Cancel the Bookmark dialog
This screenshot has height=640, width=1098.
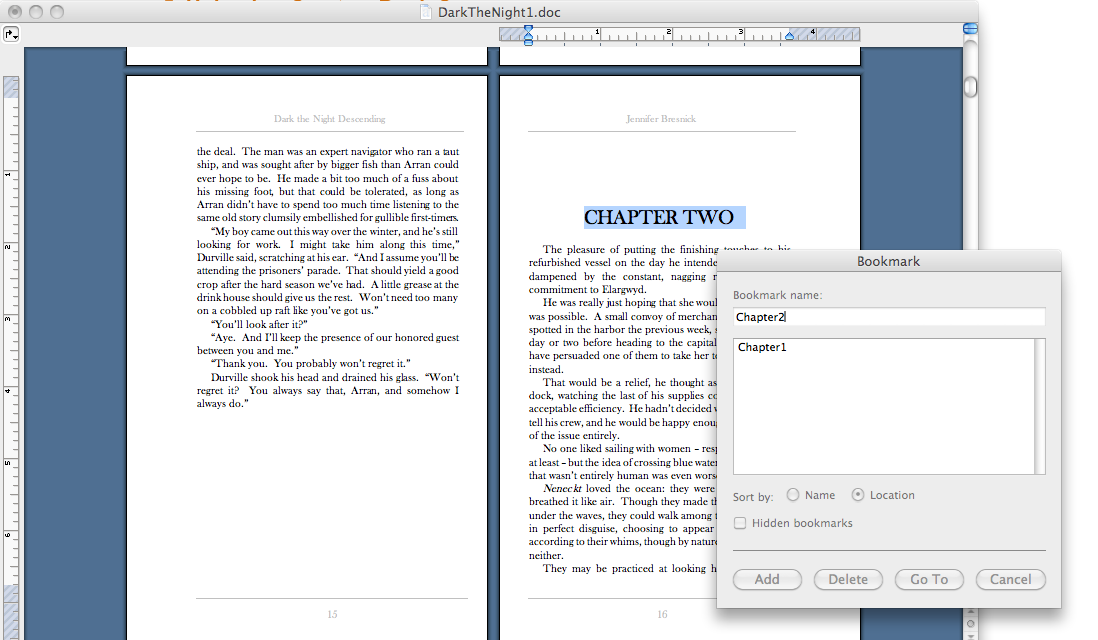tap(1010, 579)
